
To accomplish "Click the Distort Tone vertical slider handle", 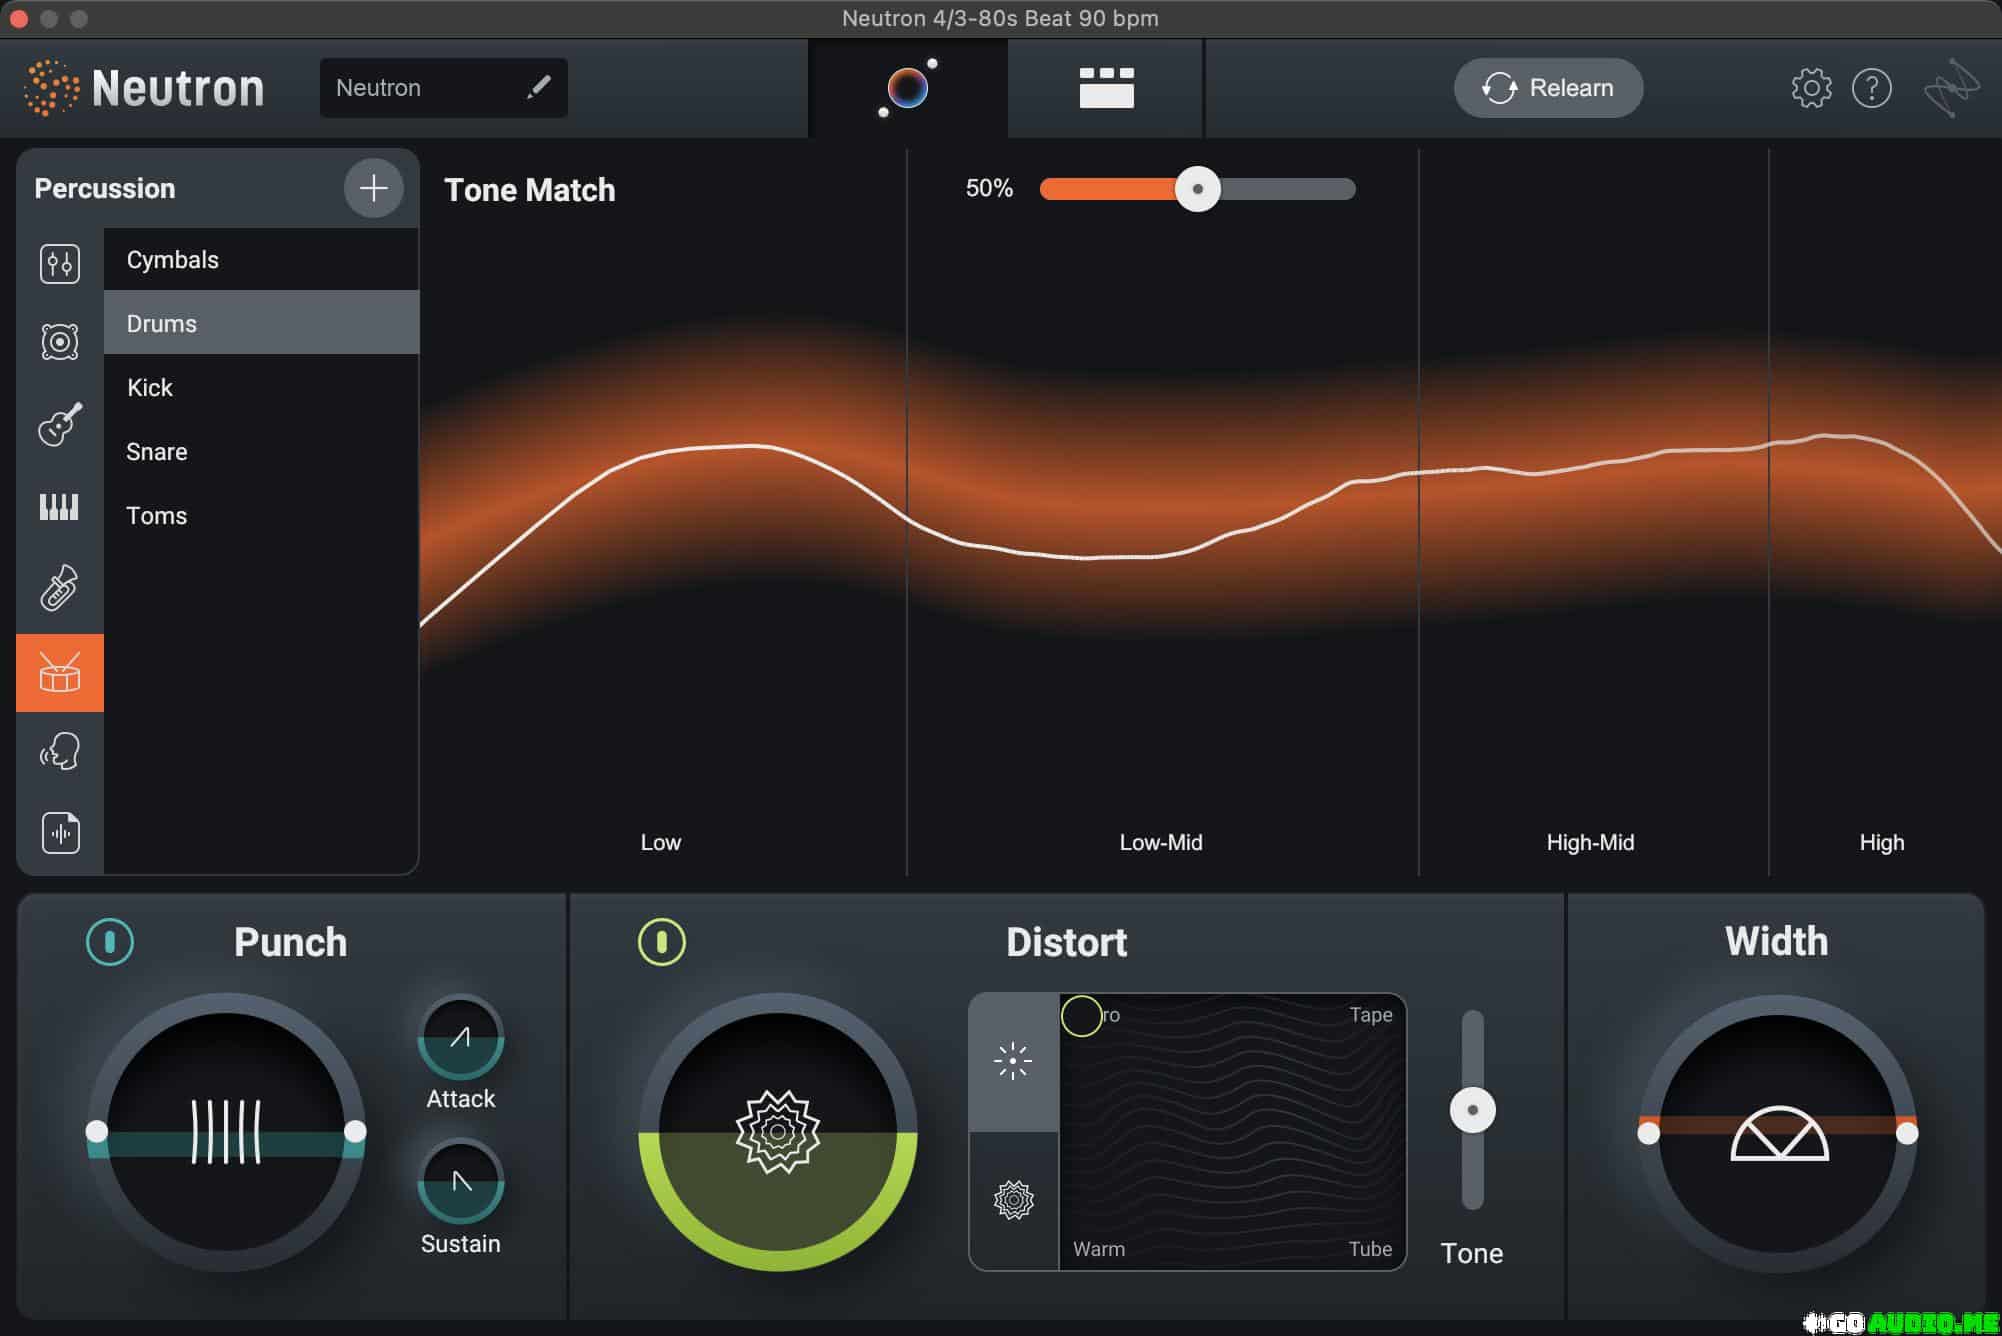I will (x=1472, y=1110).
